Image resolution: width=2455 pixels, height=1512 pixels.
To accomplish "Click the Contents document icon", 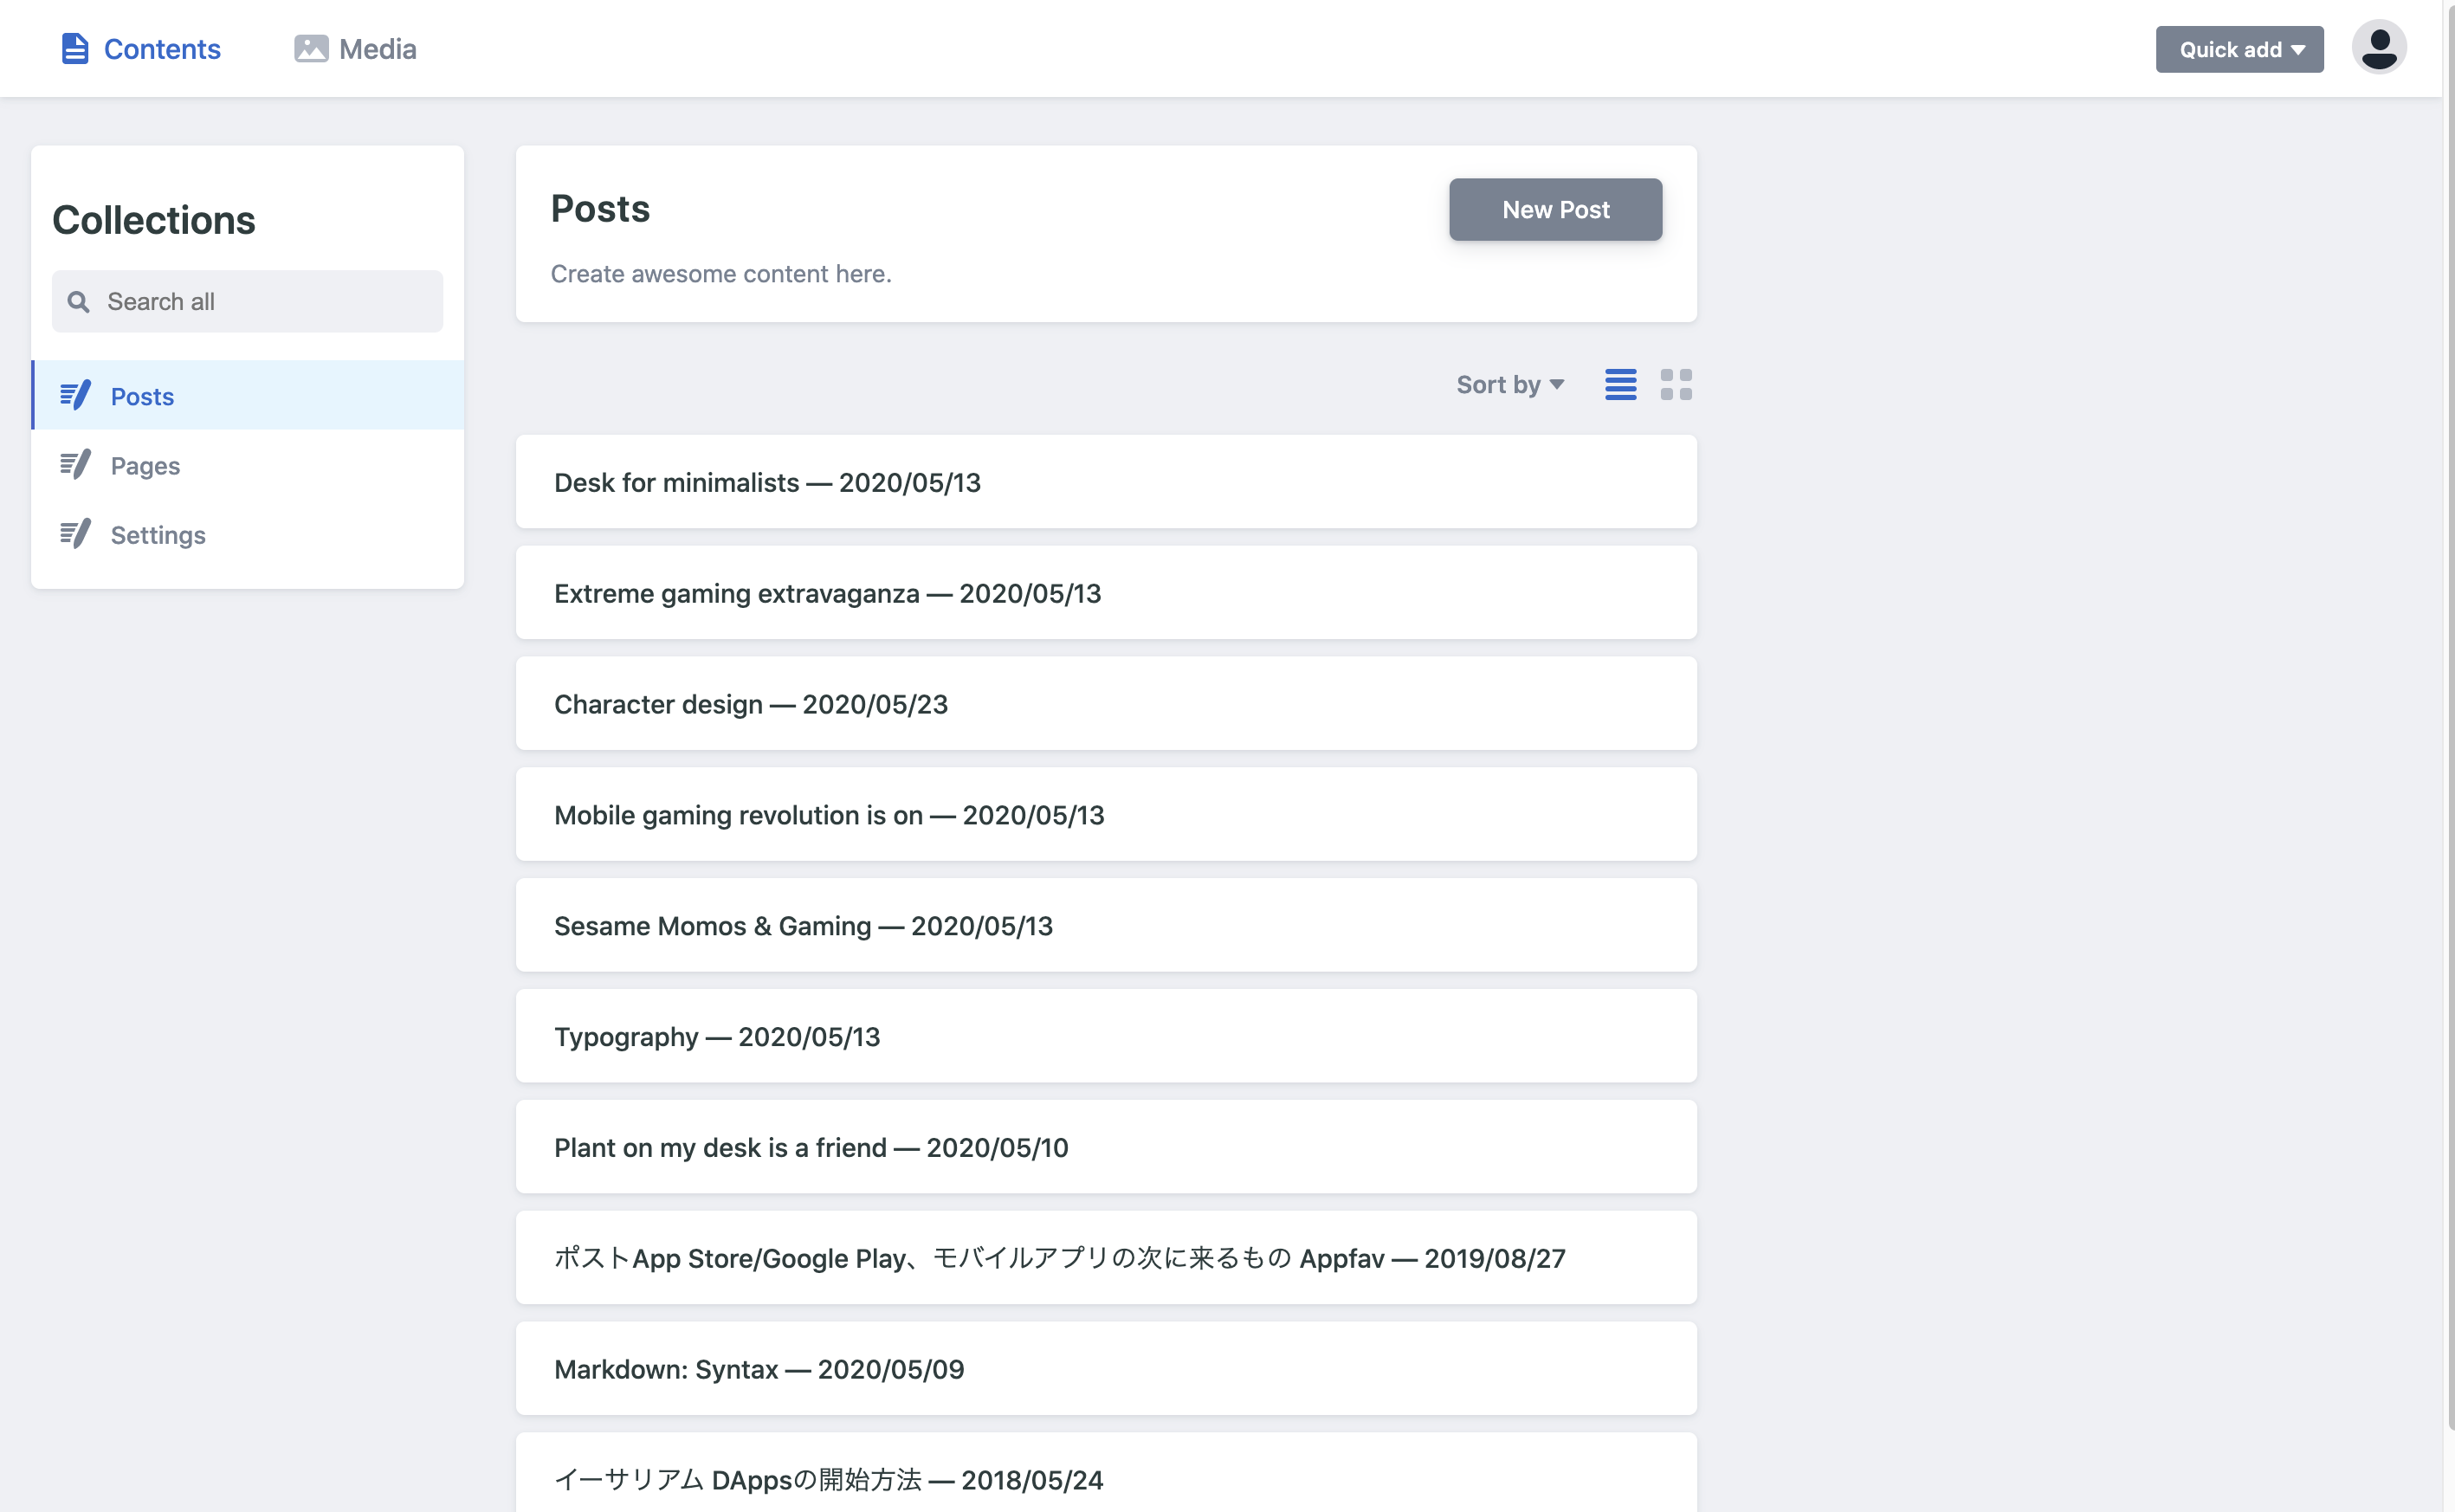I will pos(75,49).
